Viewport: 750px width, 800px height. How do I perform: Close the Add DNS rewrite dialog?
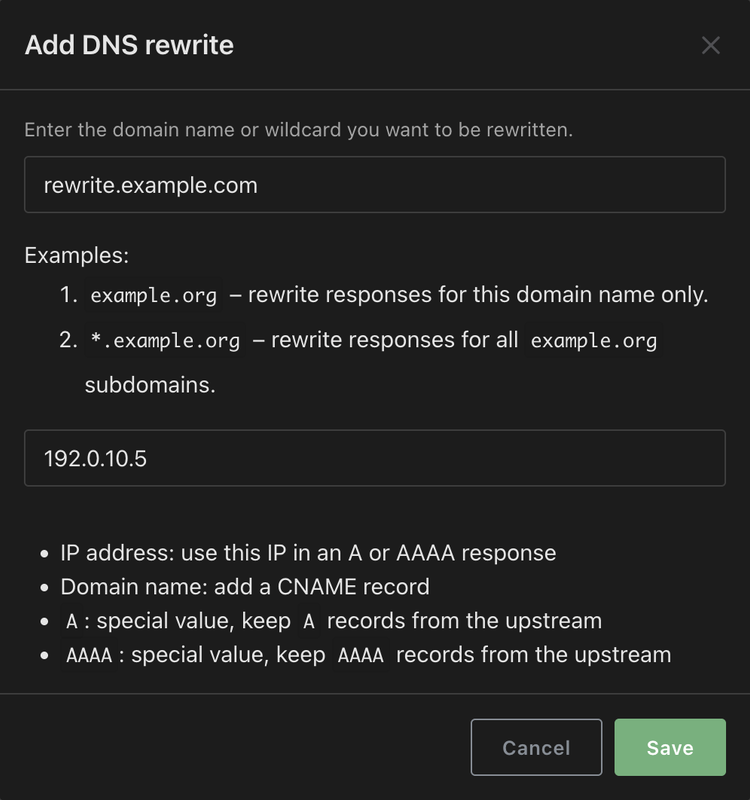coord(710,45)
